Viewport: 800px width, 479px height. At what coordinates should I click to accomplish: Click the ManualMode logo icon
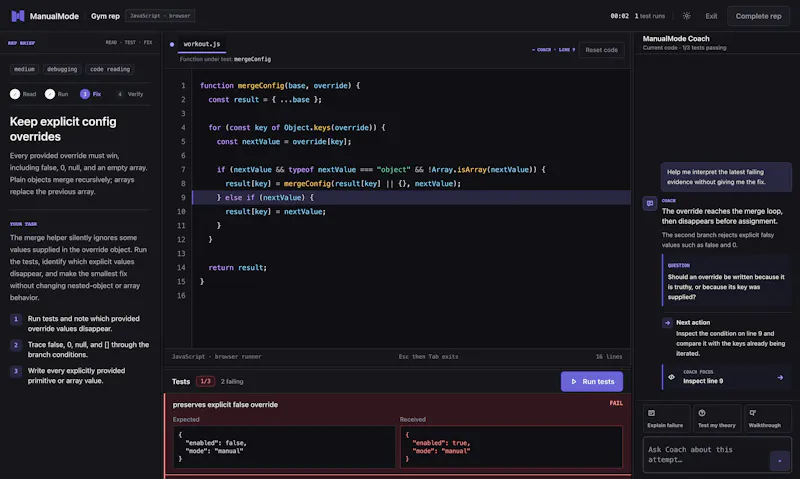point(18,16)
